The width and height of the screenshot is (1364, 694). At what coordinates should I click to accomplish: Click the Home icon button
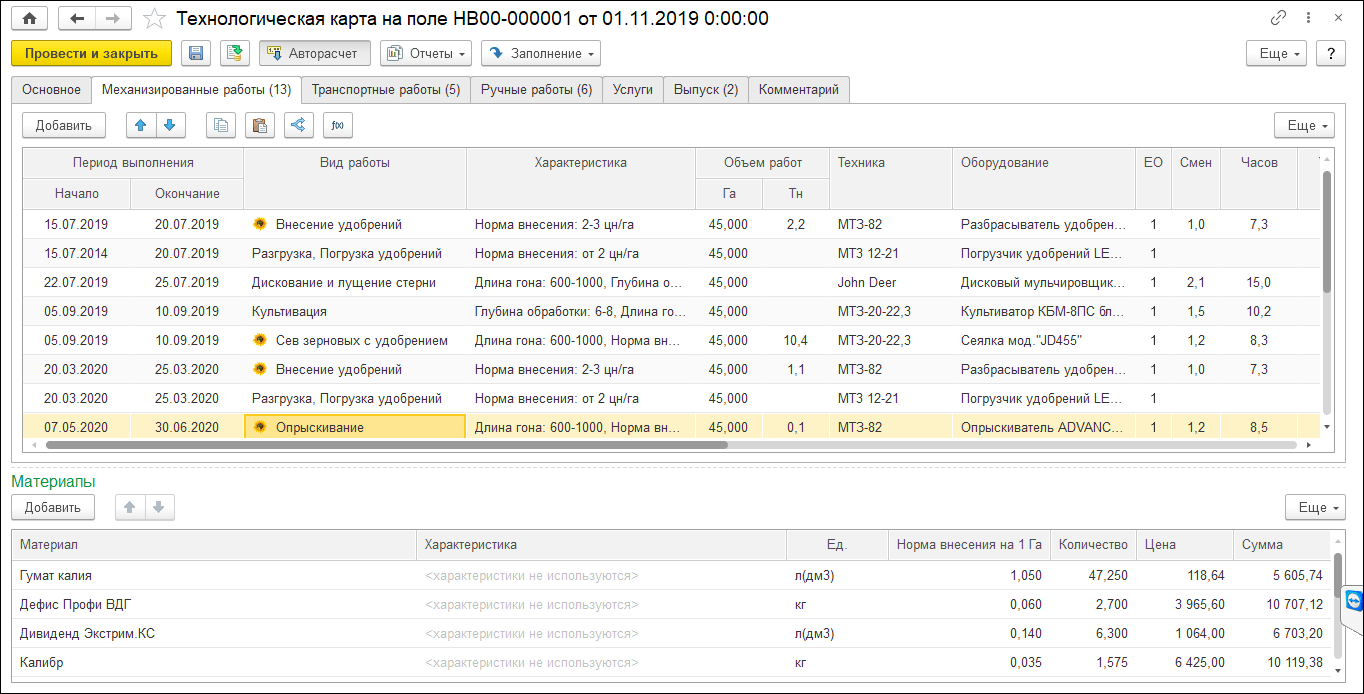29,18
